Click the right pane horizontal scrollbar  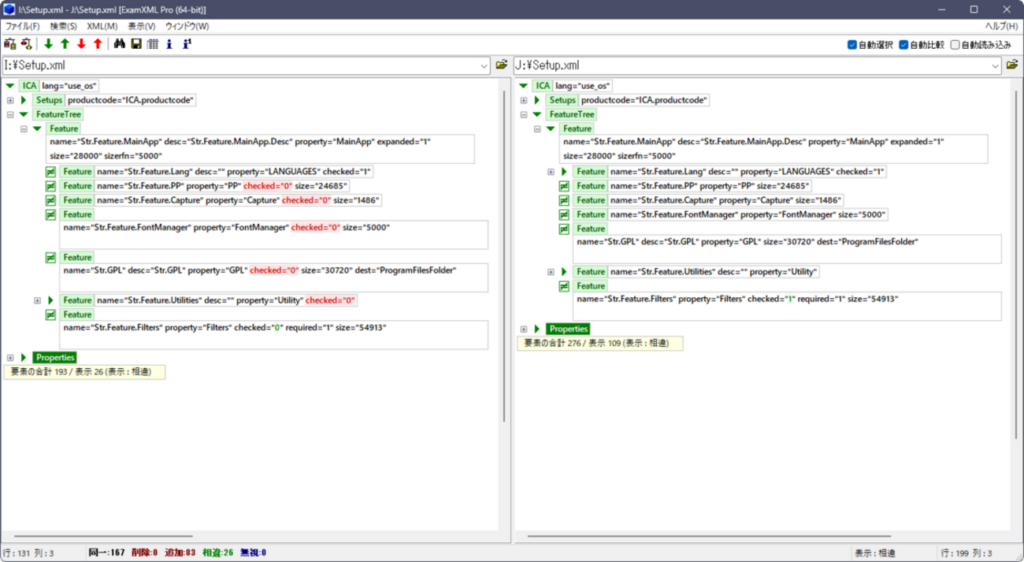[x=709, y=537]
